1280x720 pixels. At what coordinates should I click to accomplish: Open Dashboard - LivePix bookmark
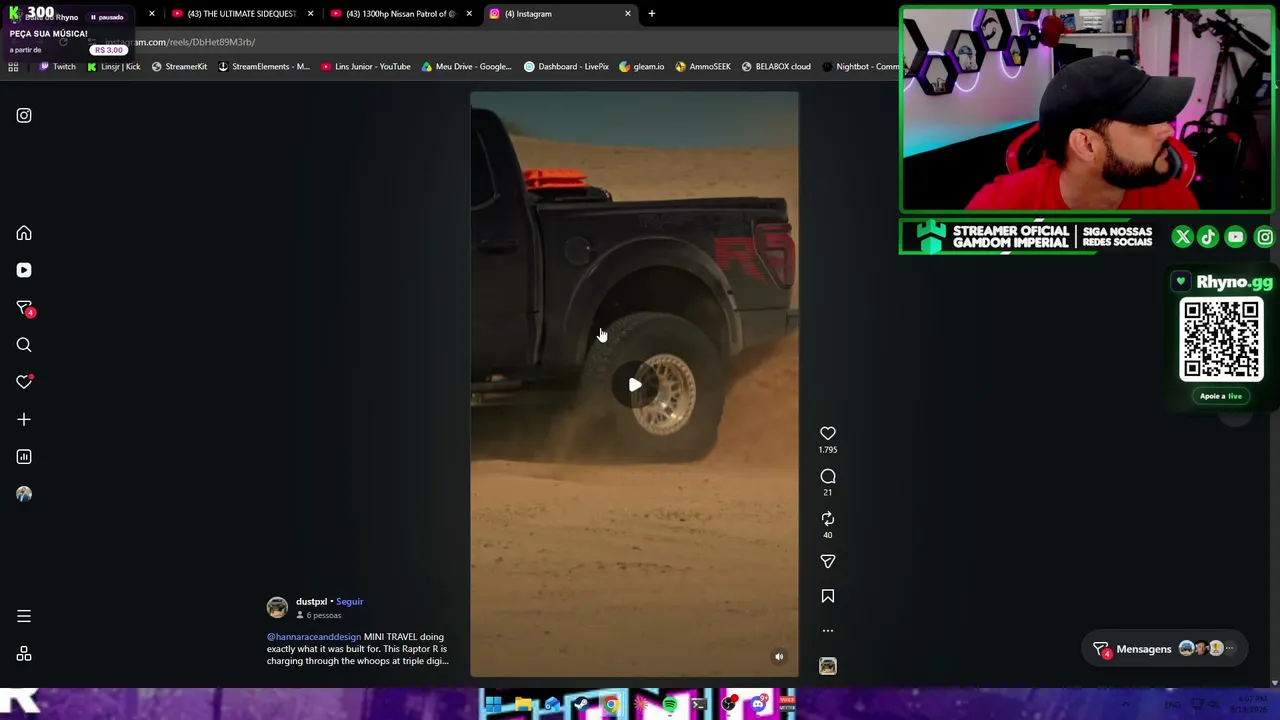(567, 67)
